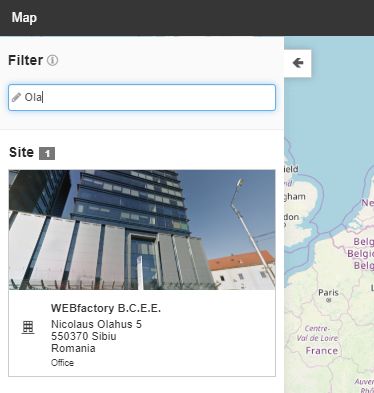Click the Site count badge showing 1
This screenshot has width=374, height=393.
[x=47, y=154]
